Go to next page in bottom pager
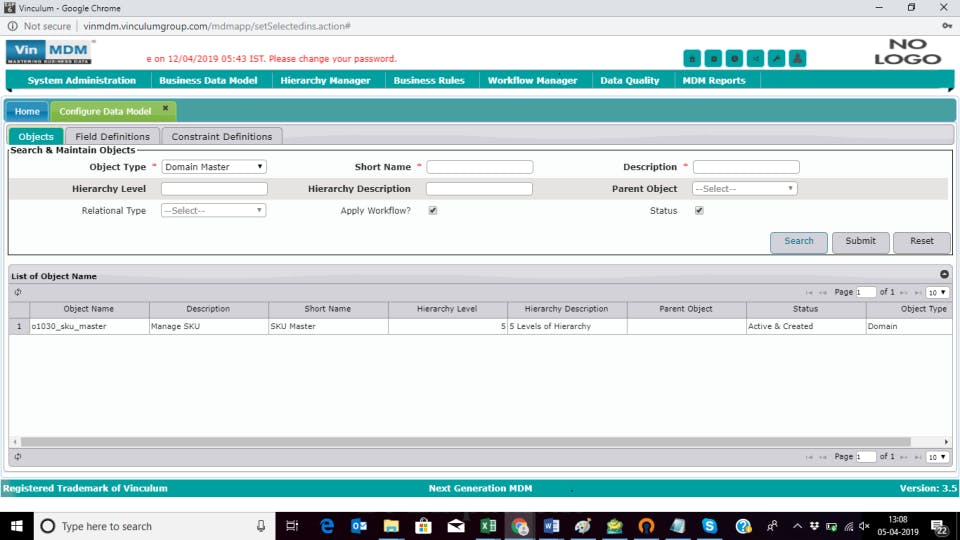Image resolution: width=960 pixels, height=540 pixels. pos(904,457)
